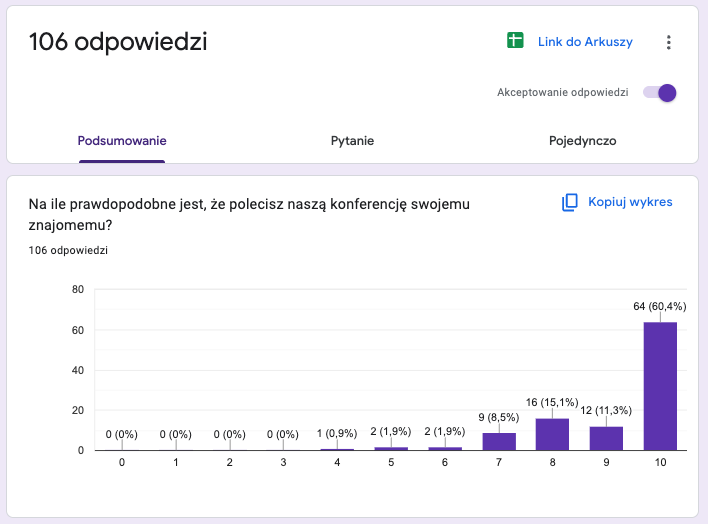Open the three-dot more options menu
The height and width of the screenshot is (524, 708).
coord(669,42)
